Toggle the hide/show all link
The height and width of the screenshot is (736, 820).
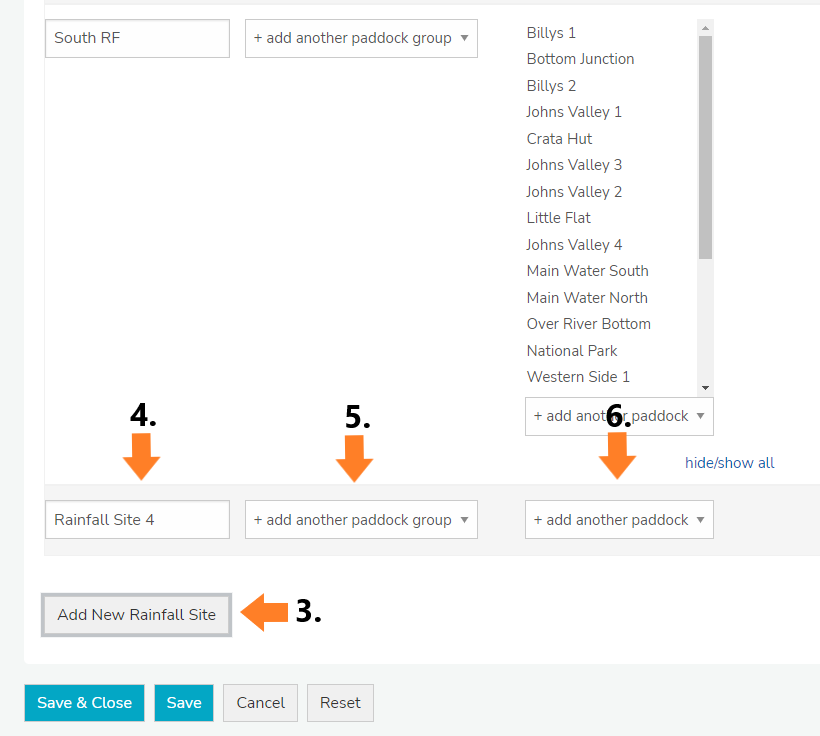point(729,463)
